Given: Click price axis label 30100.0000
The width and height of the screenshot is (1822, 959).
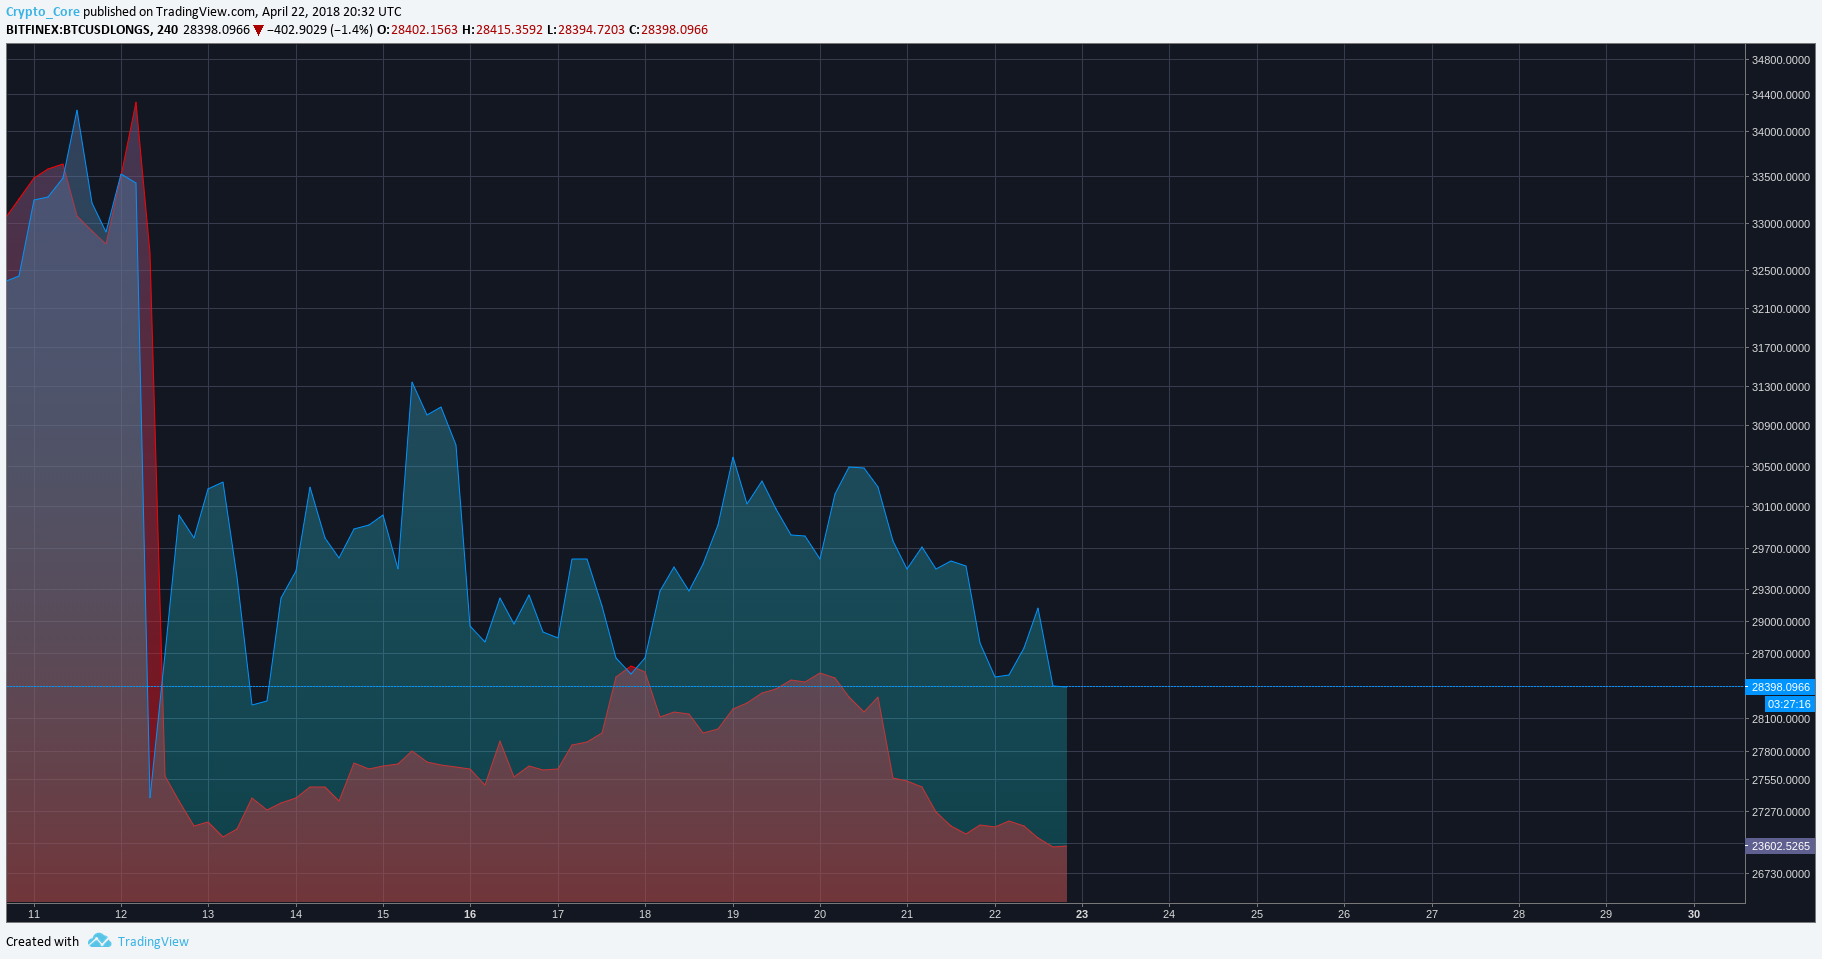Looking at the screenshot, I should [1781, 507].
